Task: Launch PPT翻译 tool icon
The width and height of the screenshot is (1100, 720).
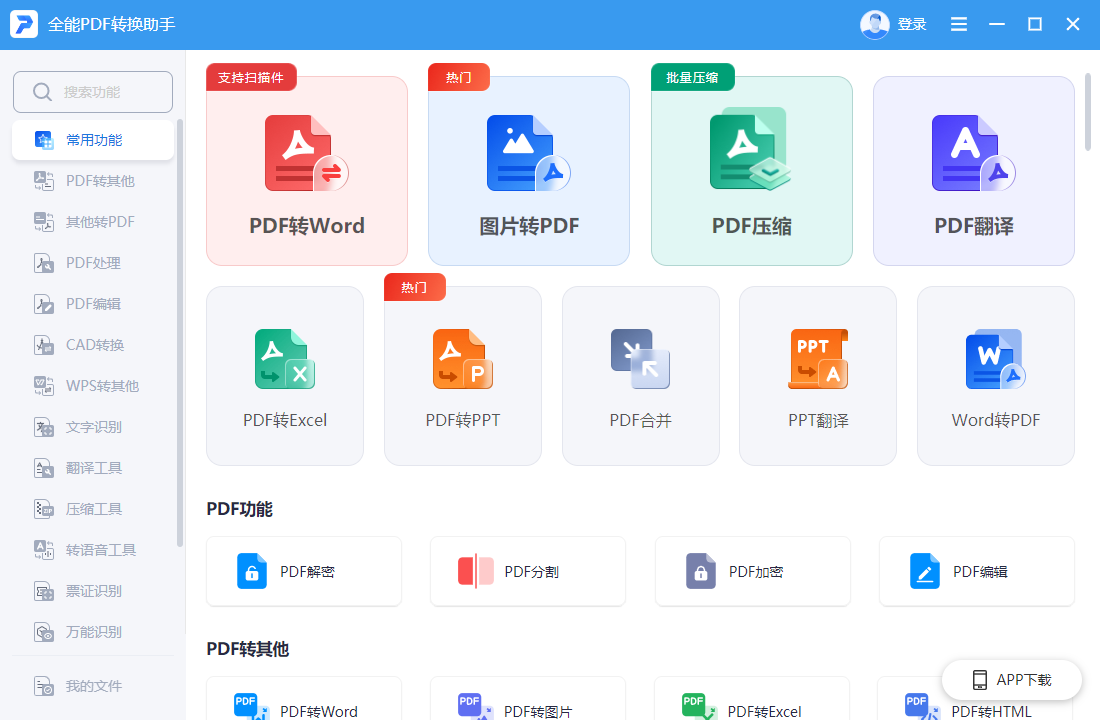Action: click(x=818, y=359)
